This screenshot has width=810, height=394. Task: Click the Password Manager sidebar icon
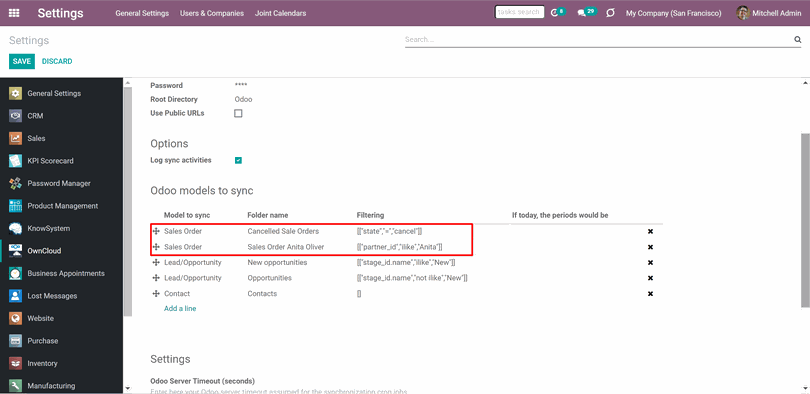tap(15, 183)
